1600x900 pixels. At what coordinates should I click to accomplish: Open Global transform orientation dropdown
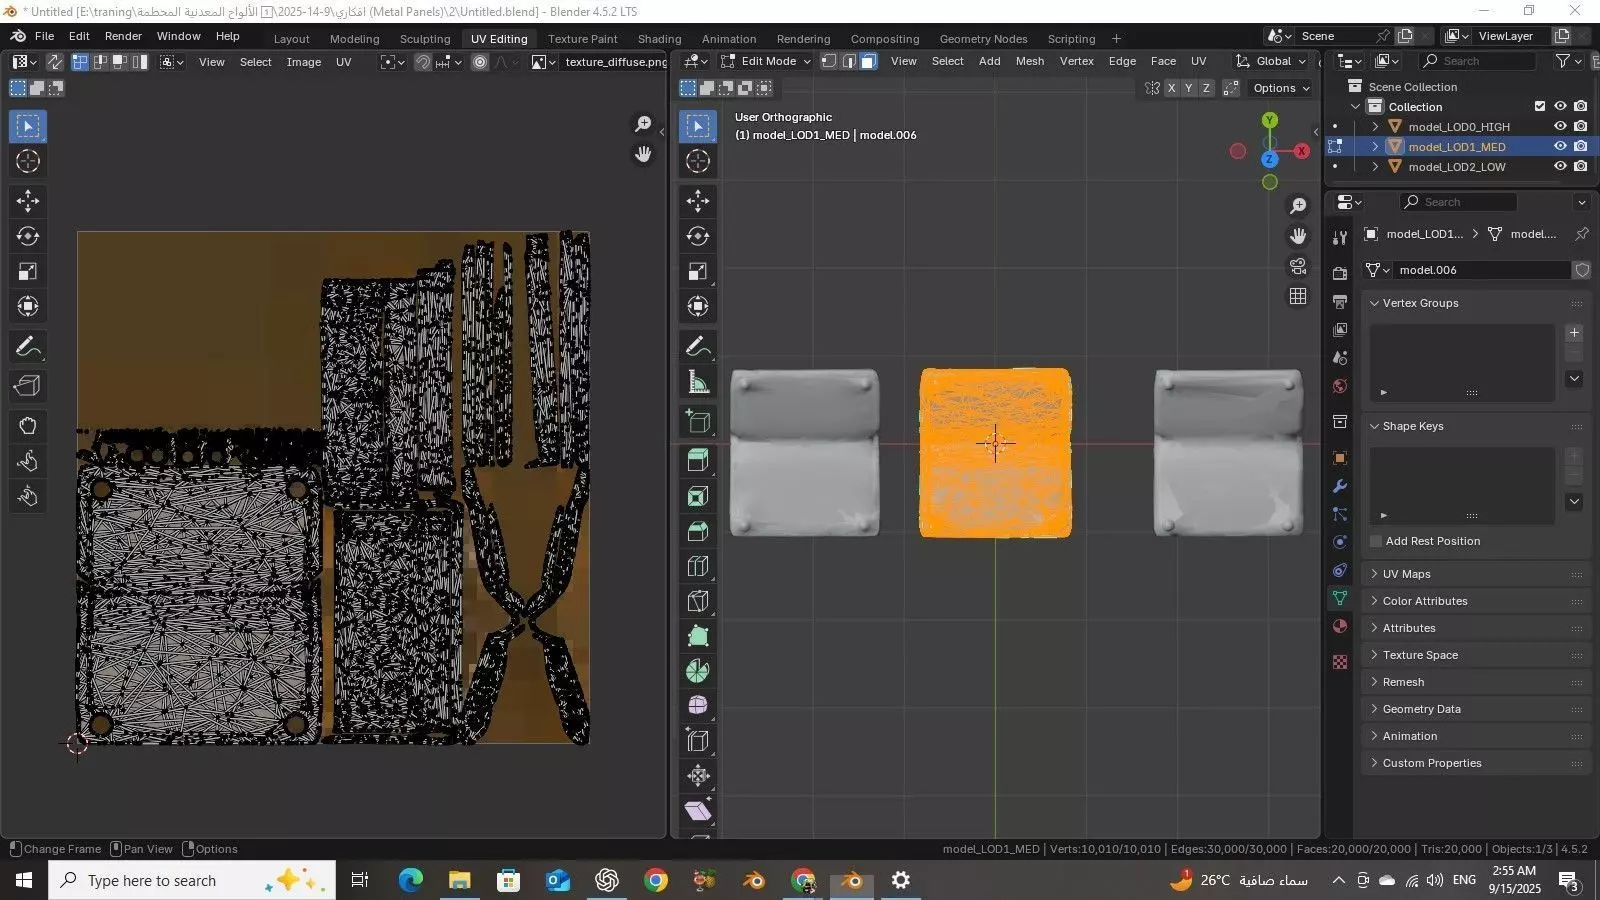tap(1271, 61)
